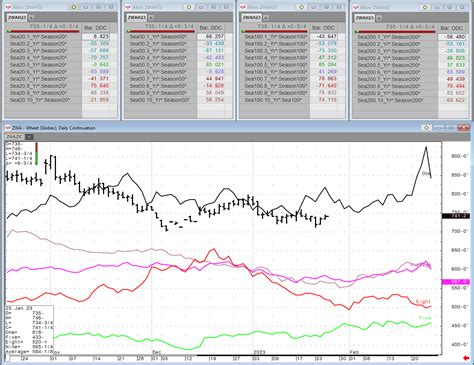Click the 'Sea200 1_Yr* Season200*' row
Viewport: 474px width, 365px height.
tap(395, 37)
